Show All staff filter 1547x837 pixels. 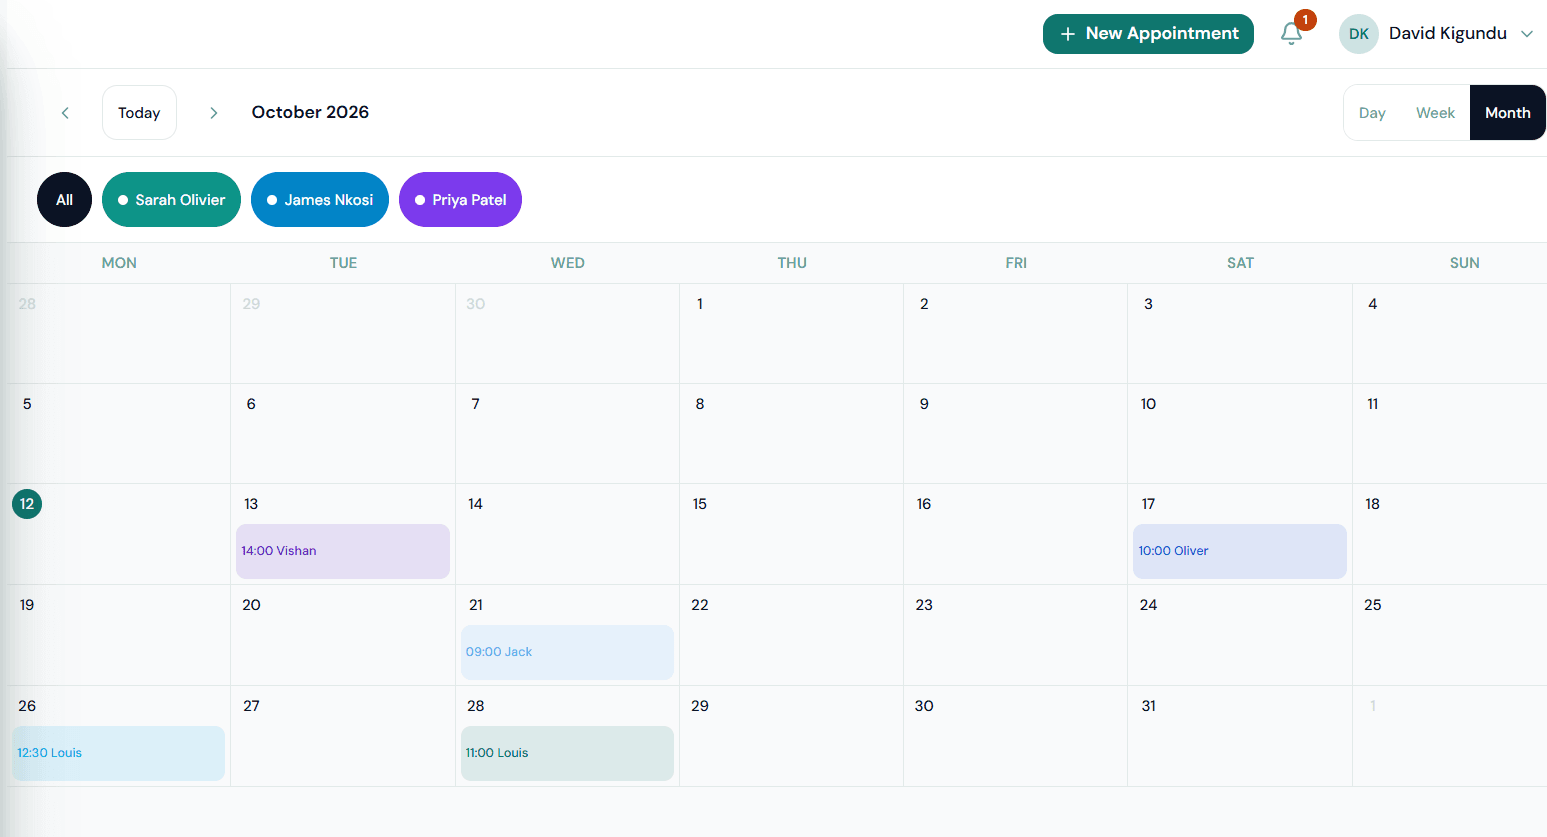point(64,200)
